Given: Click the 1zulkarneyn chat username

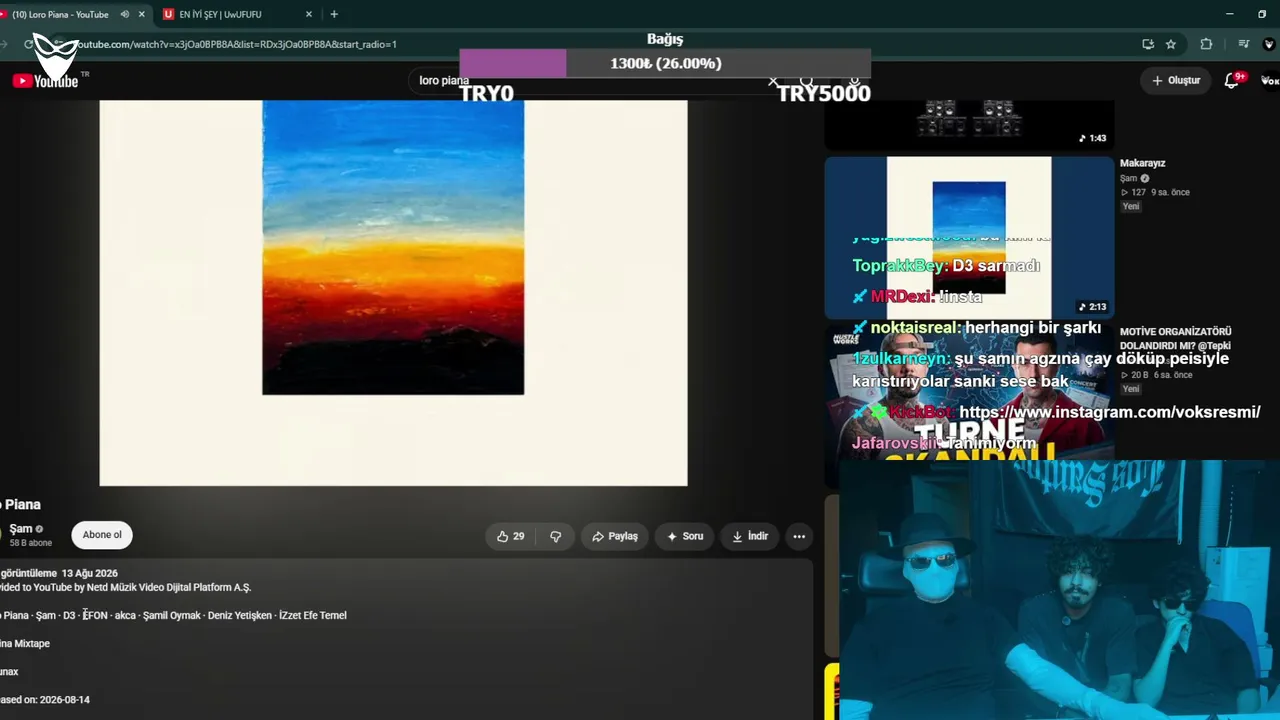Looking at the screenshot, I should [x=900, y=358].
